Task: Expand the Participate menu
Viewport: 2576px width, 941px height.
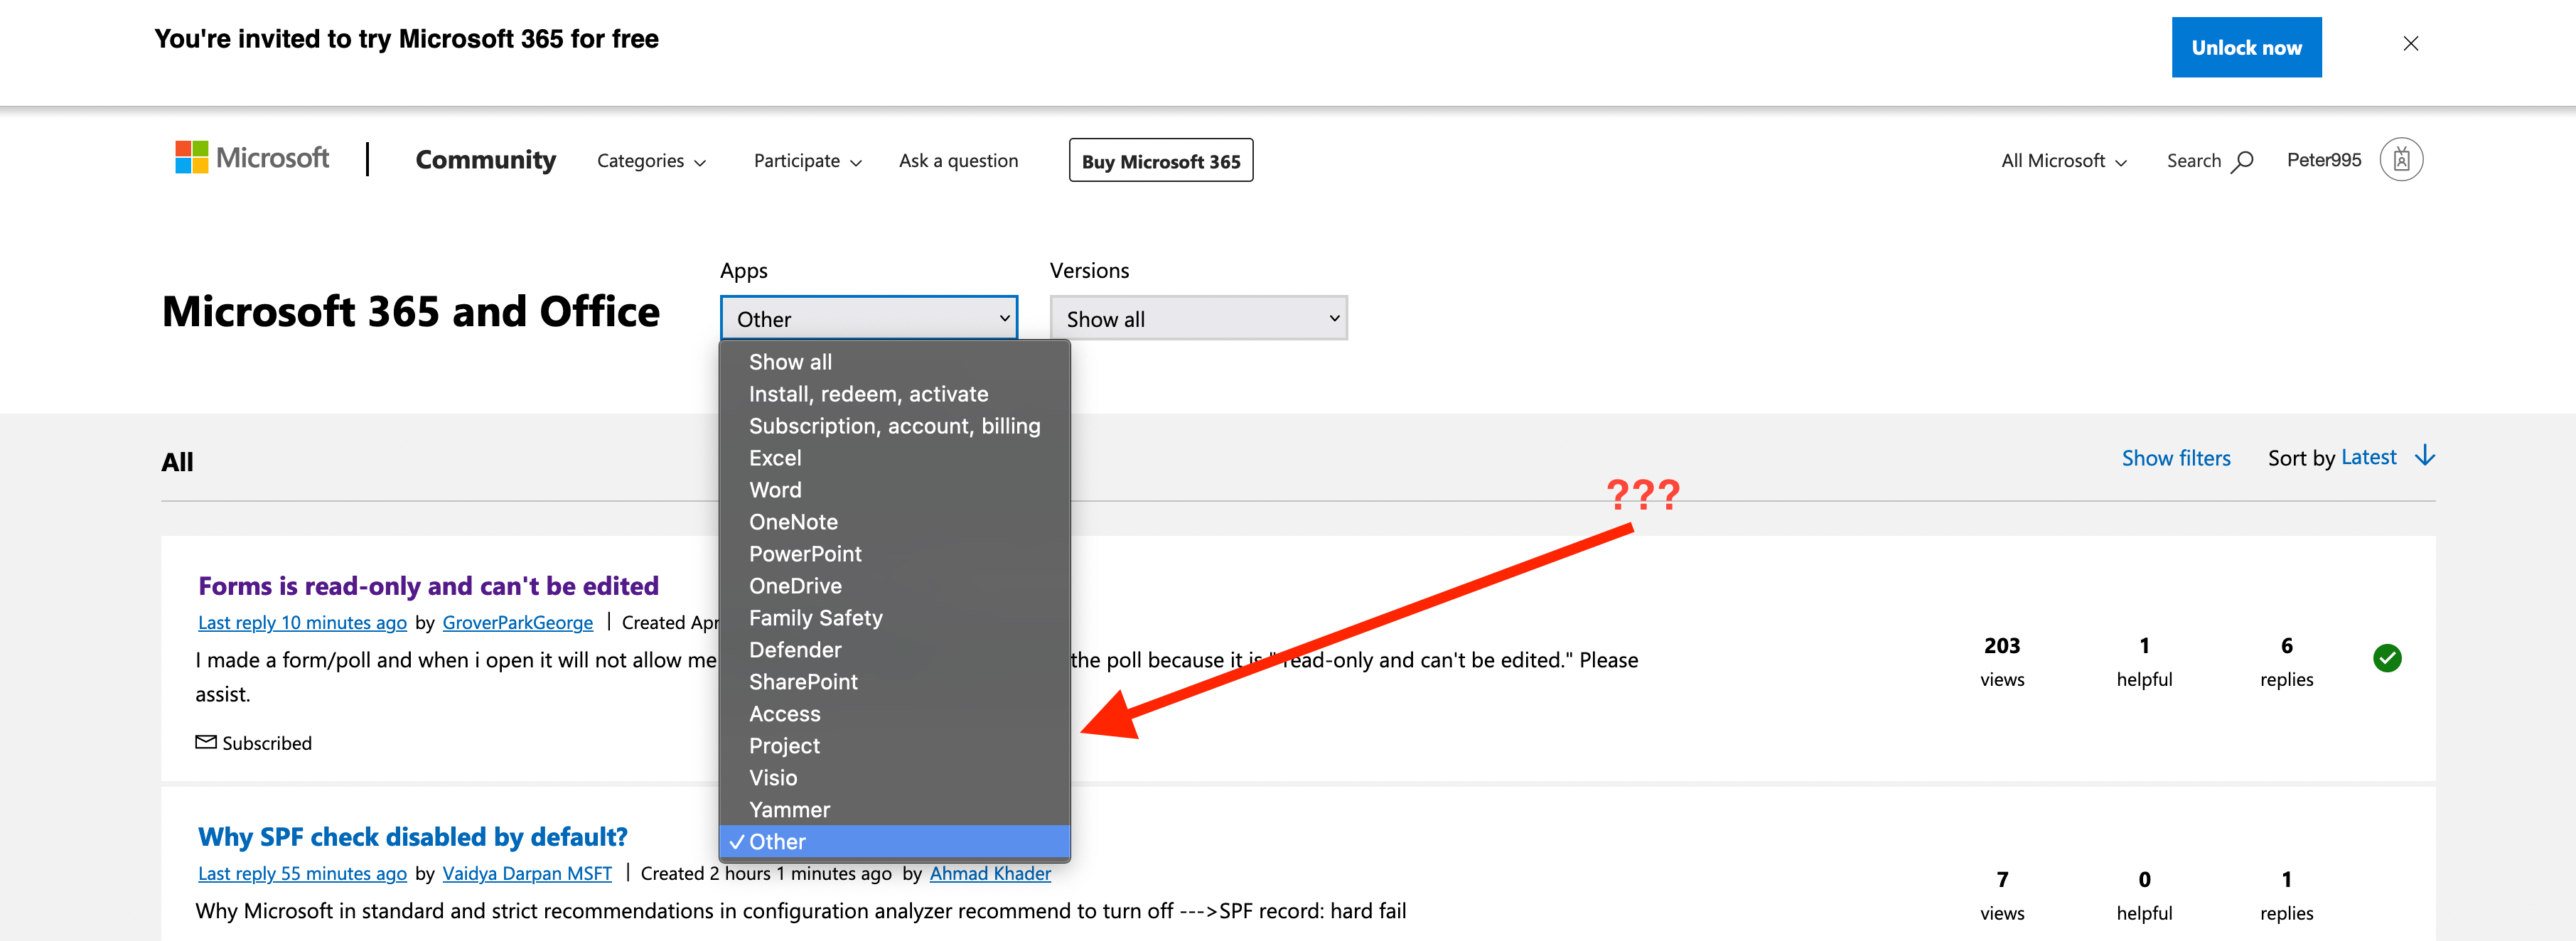Action: 807,161
